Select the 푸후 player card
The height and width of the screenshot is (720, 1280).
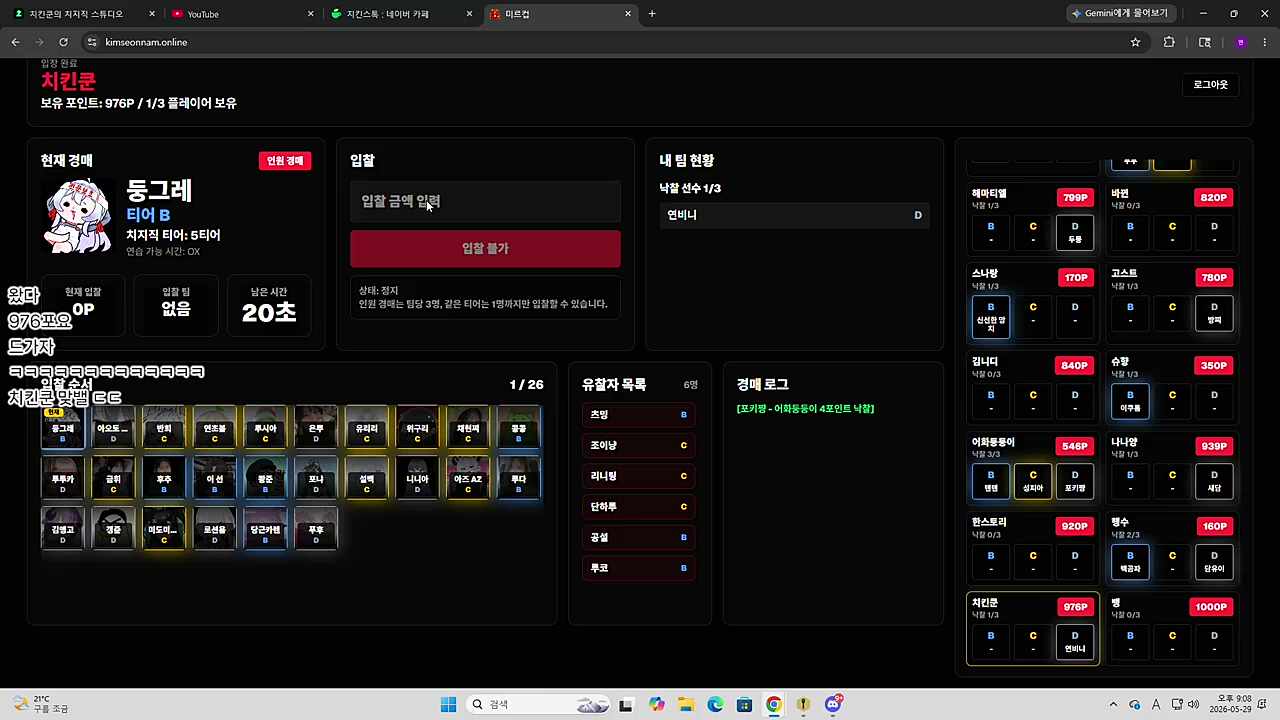pyautogui.click(x=316, y=529)
